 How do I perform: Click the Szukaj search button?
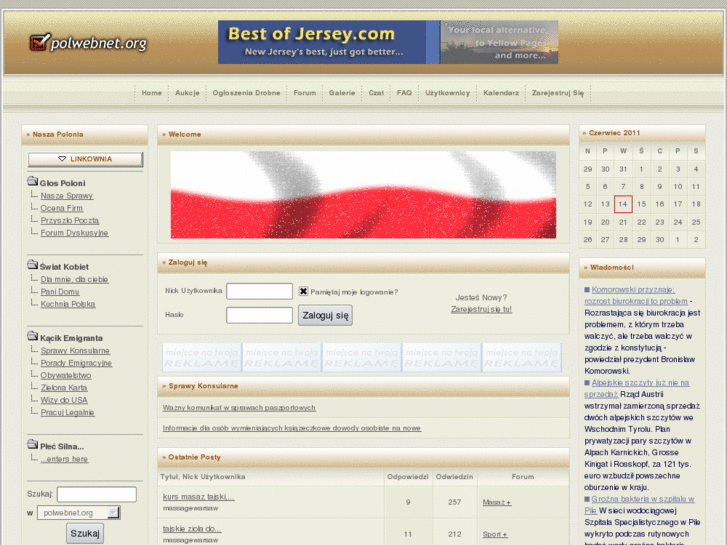pyautogui.click(x=85, y=533)
